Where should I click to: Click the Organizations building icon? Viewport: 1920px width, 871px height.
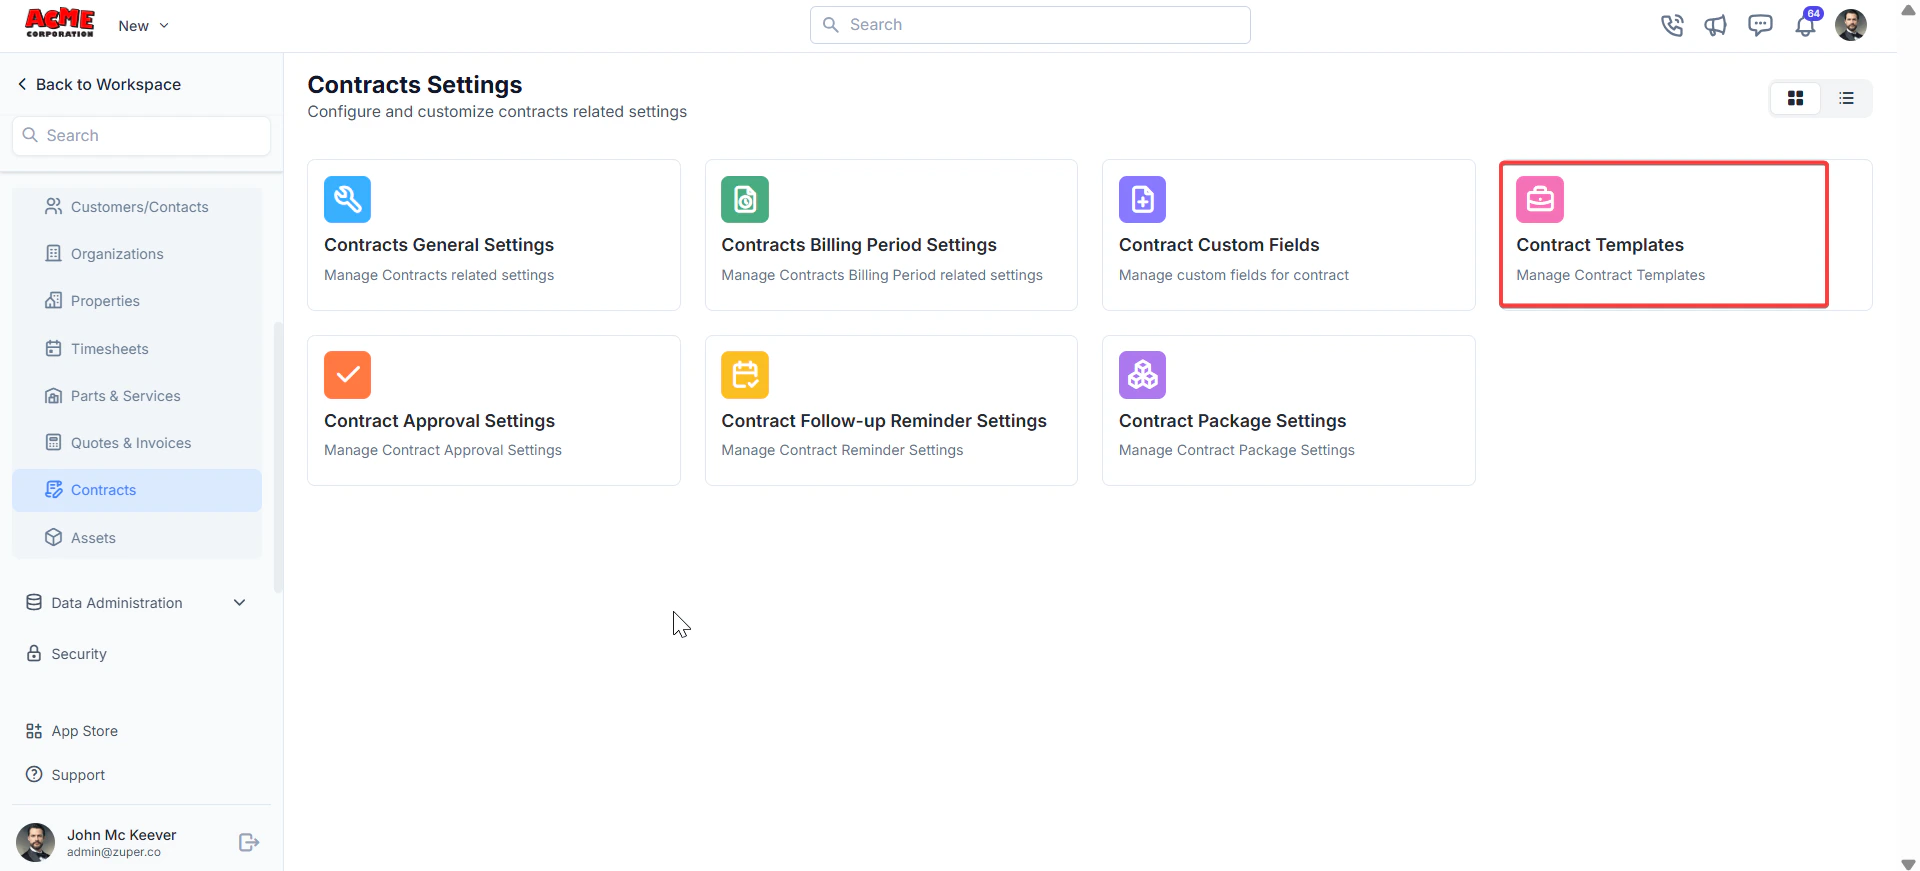pos(54,253)
